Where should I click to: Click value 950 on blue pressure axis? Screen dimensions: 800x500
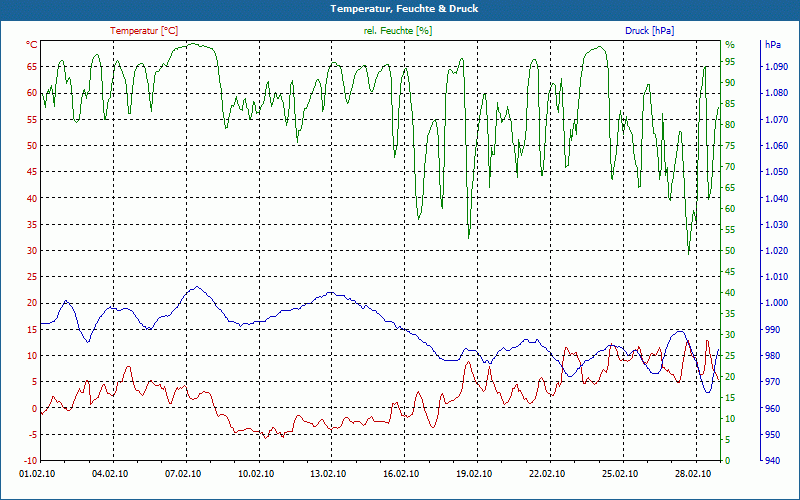coord(773,435)
